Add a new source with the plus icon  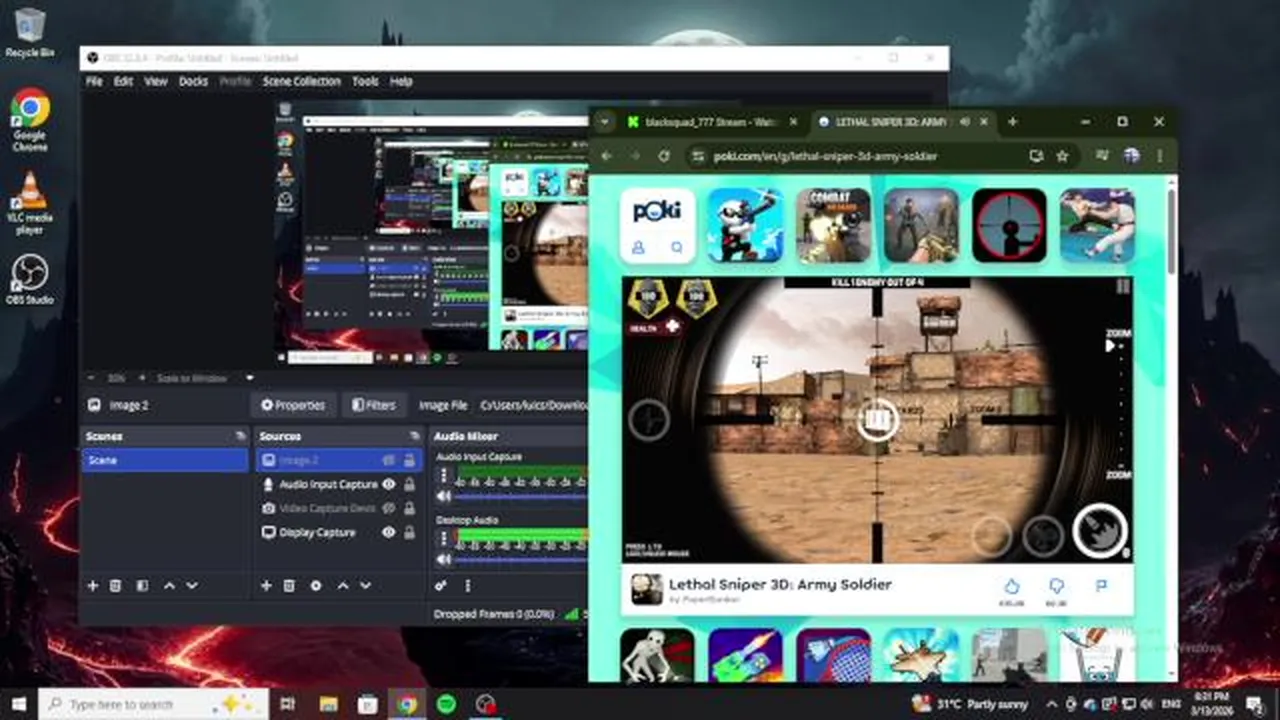tap(266, 585)
